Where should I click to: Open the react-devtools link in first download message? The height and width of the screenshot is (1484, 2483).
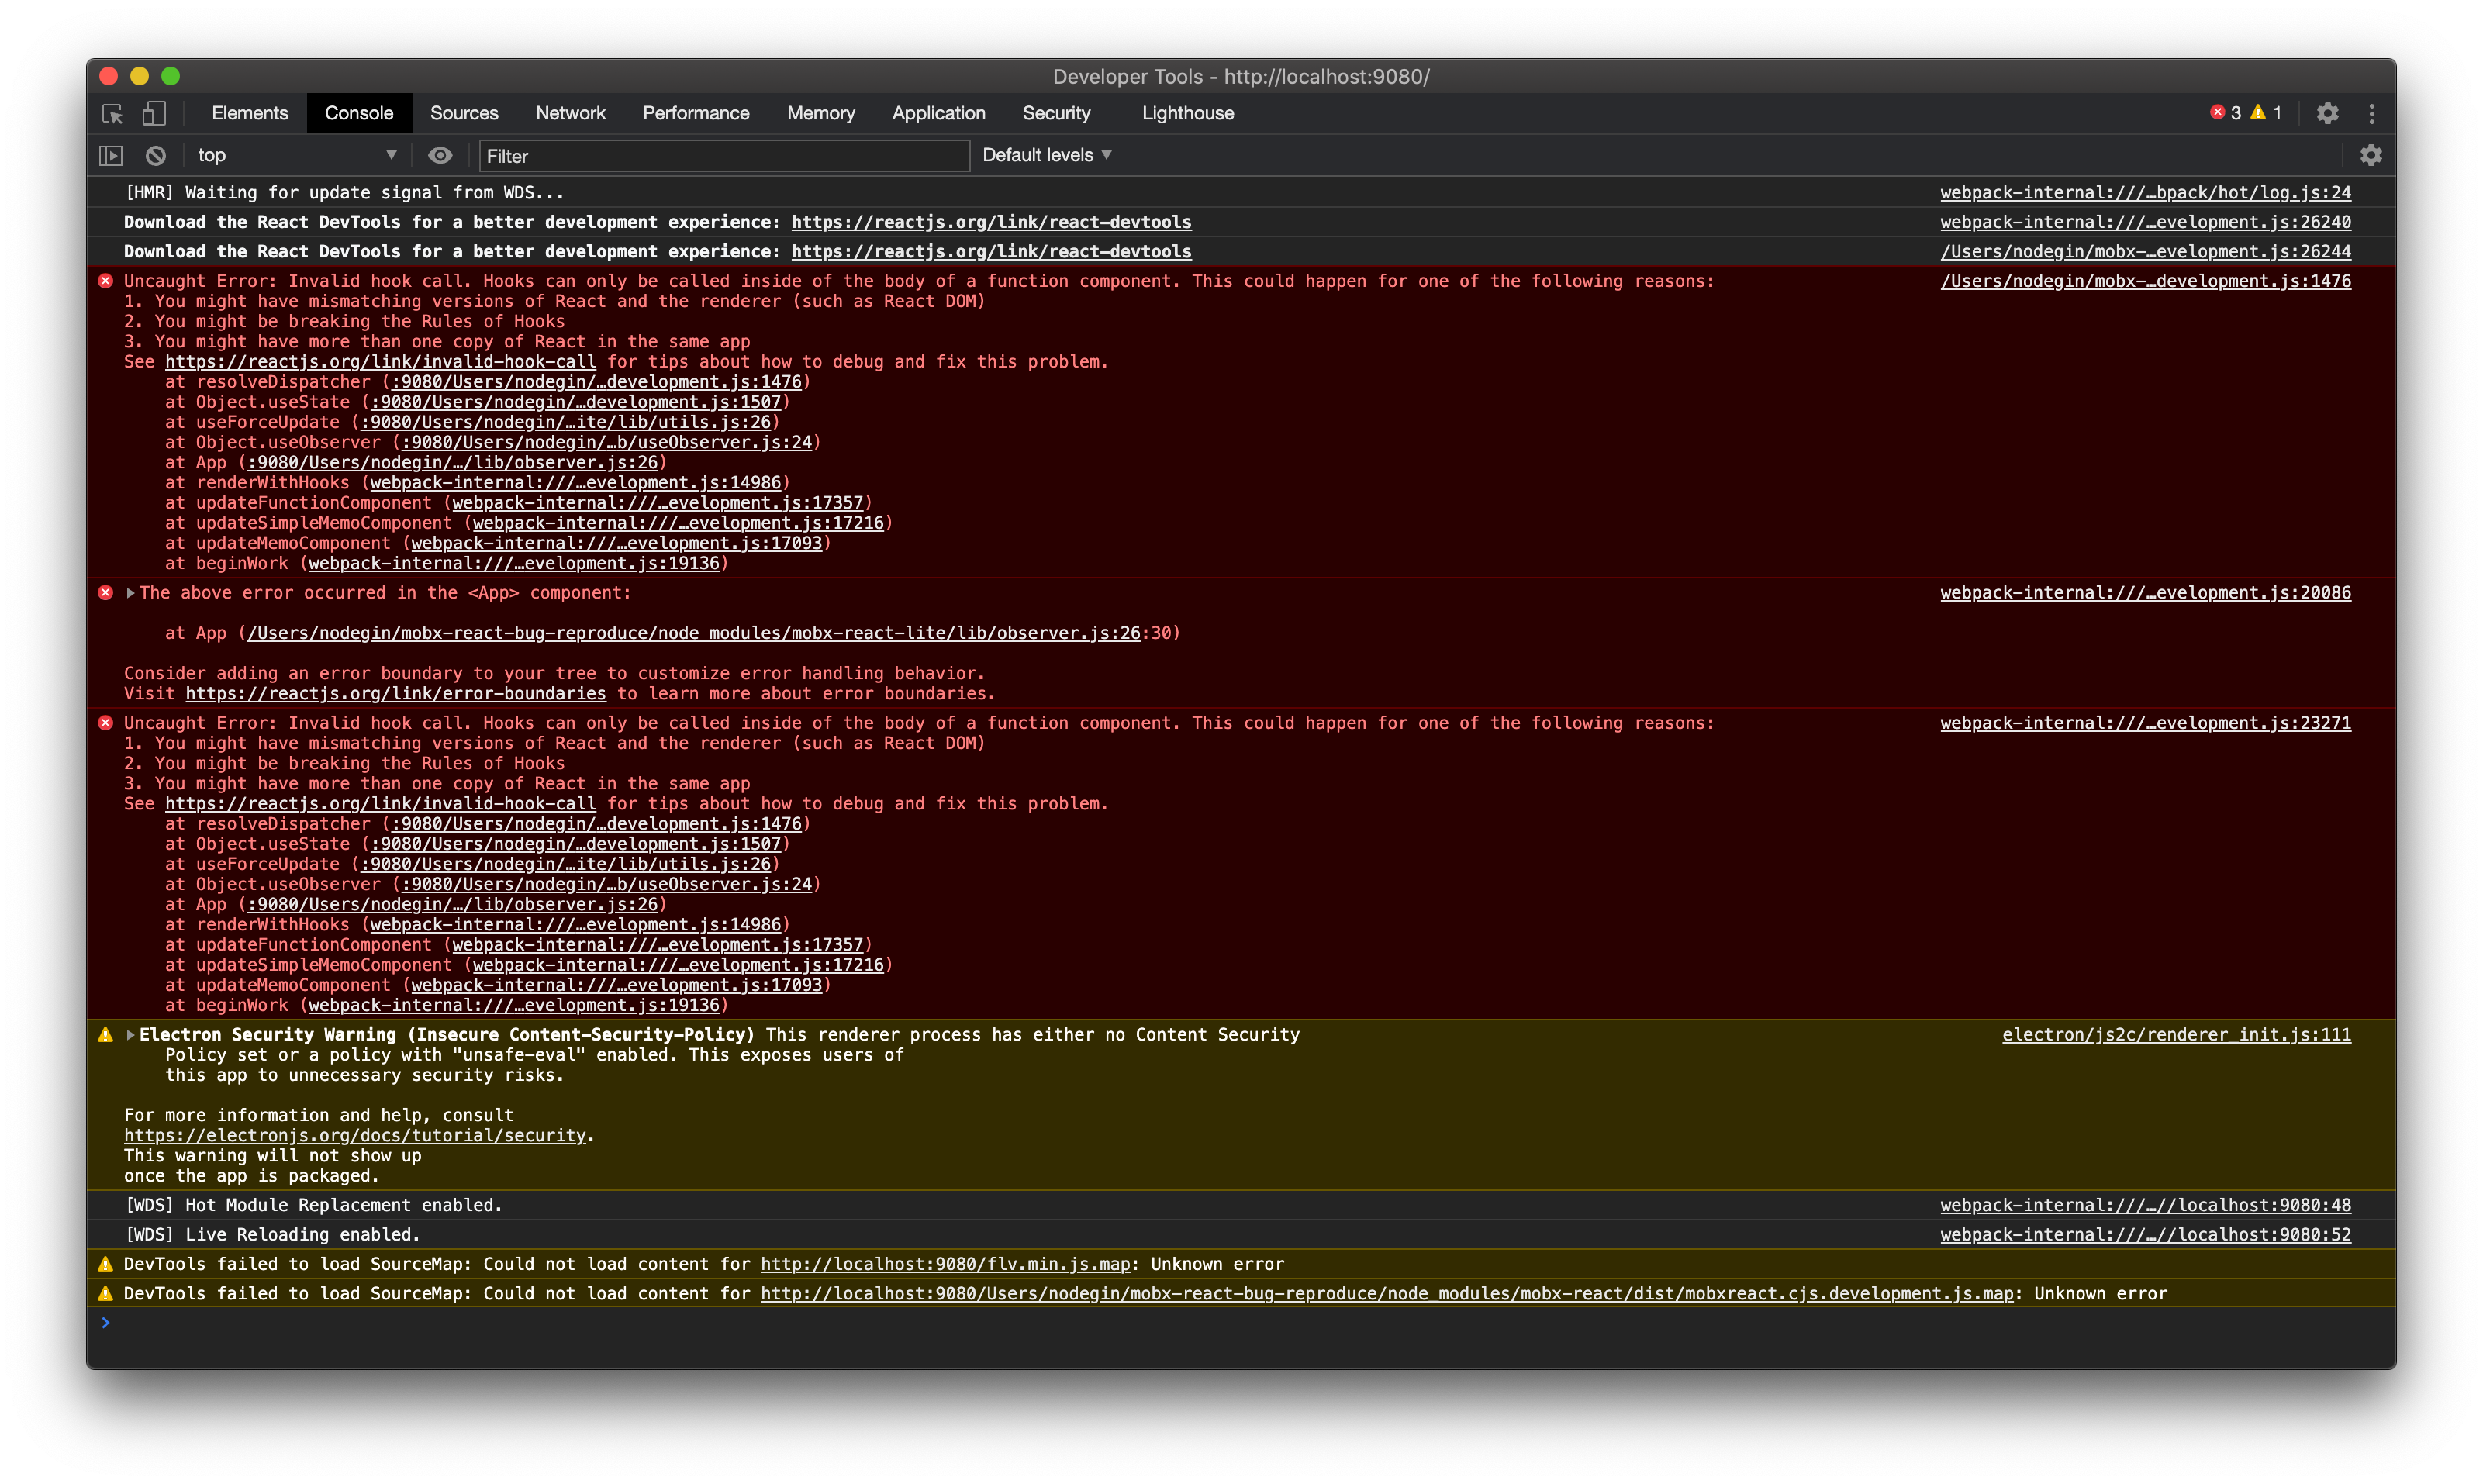[990, 222]
